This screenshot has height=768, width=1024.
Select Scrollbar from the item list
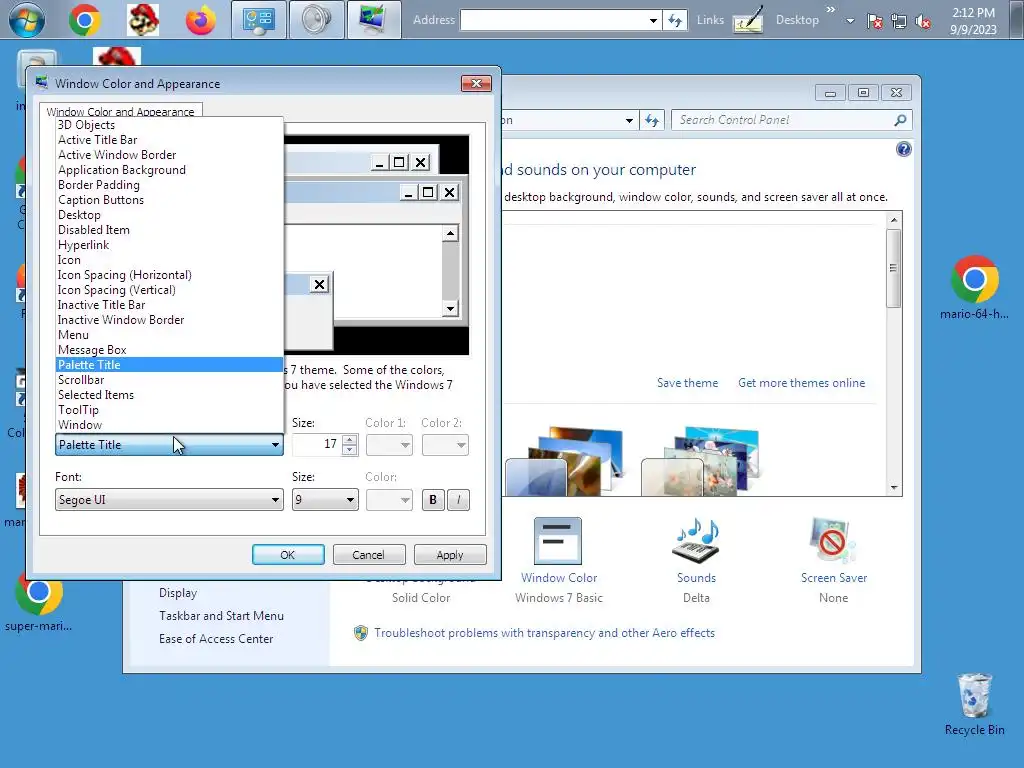tap(169, 380)
